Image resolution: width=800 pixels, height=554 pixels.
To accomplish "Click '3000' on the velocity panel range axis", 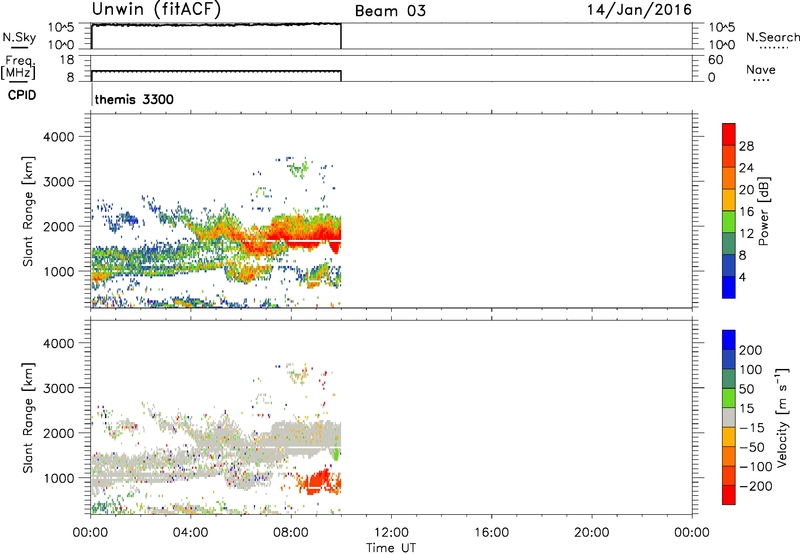I will point(58,388).
